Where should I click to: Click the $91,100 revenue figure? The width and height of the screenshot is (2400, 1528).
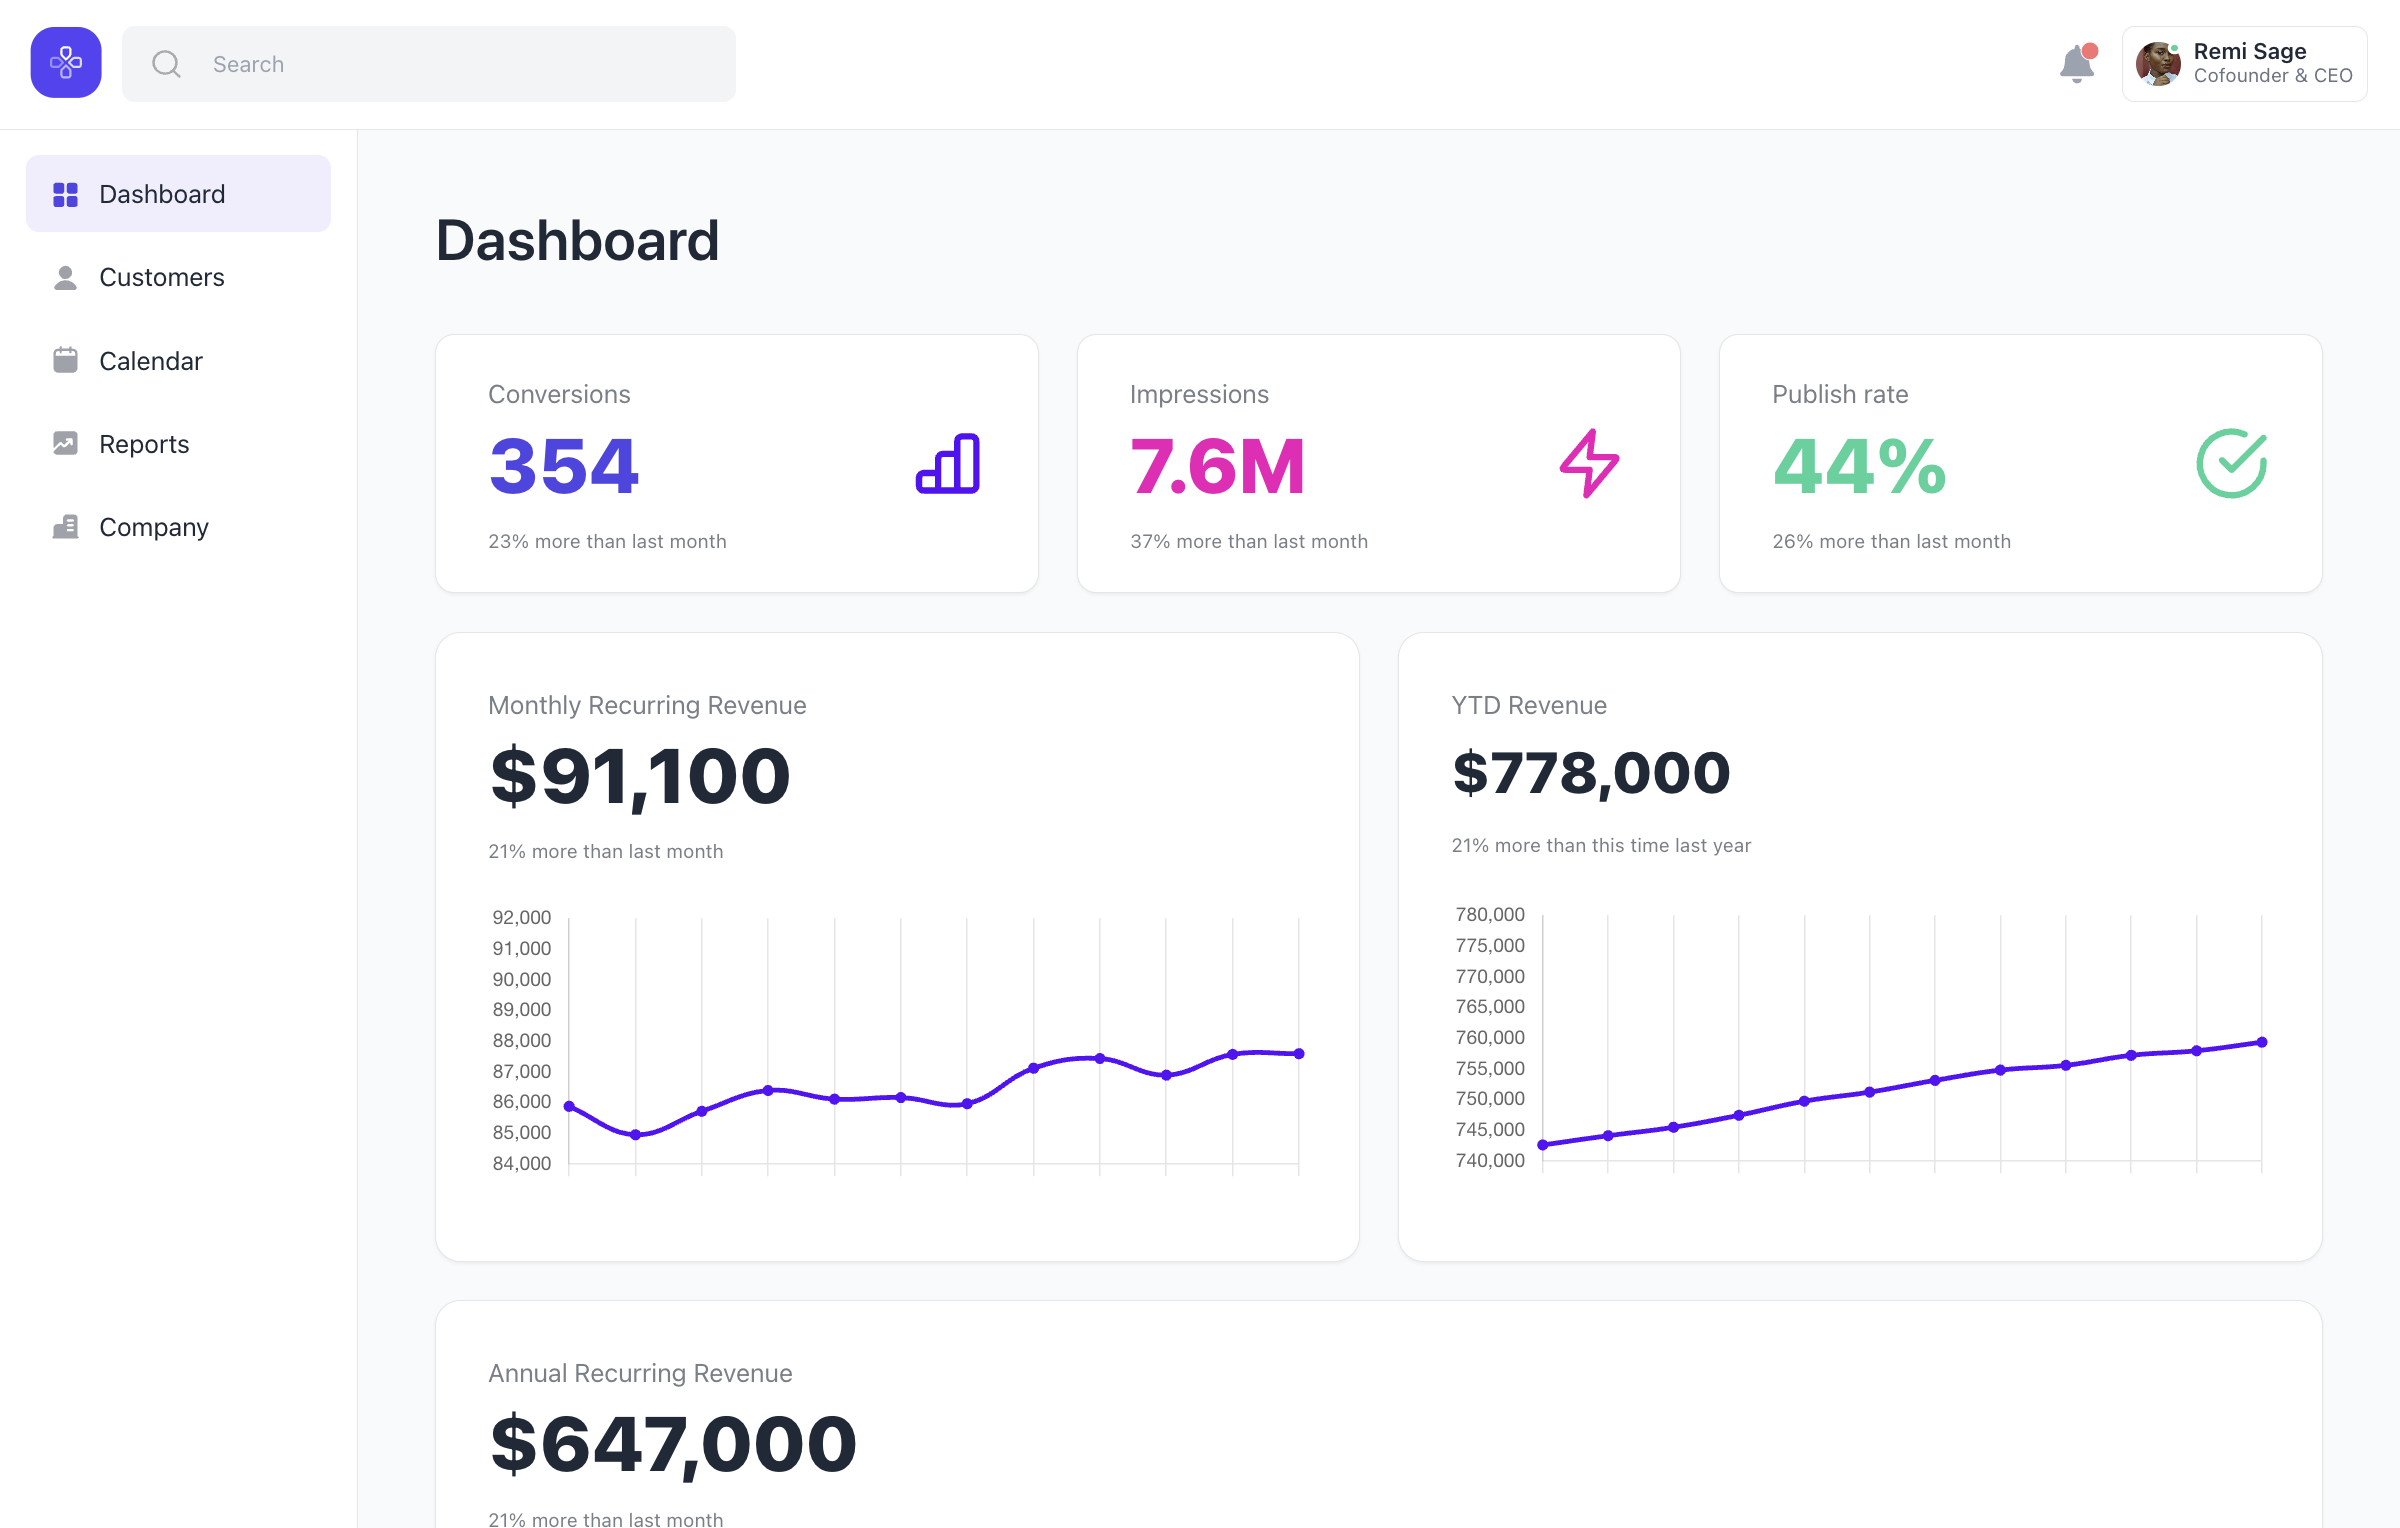640,777
